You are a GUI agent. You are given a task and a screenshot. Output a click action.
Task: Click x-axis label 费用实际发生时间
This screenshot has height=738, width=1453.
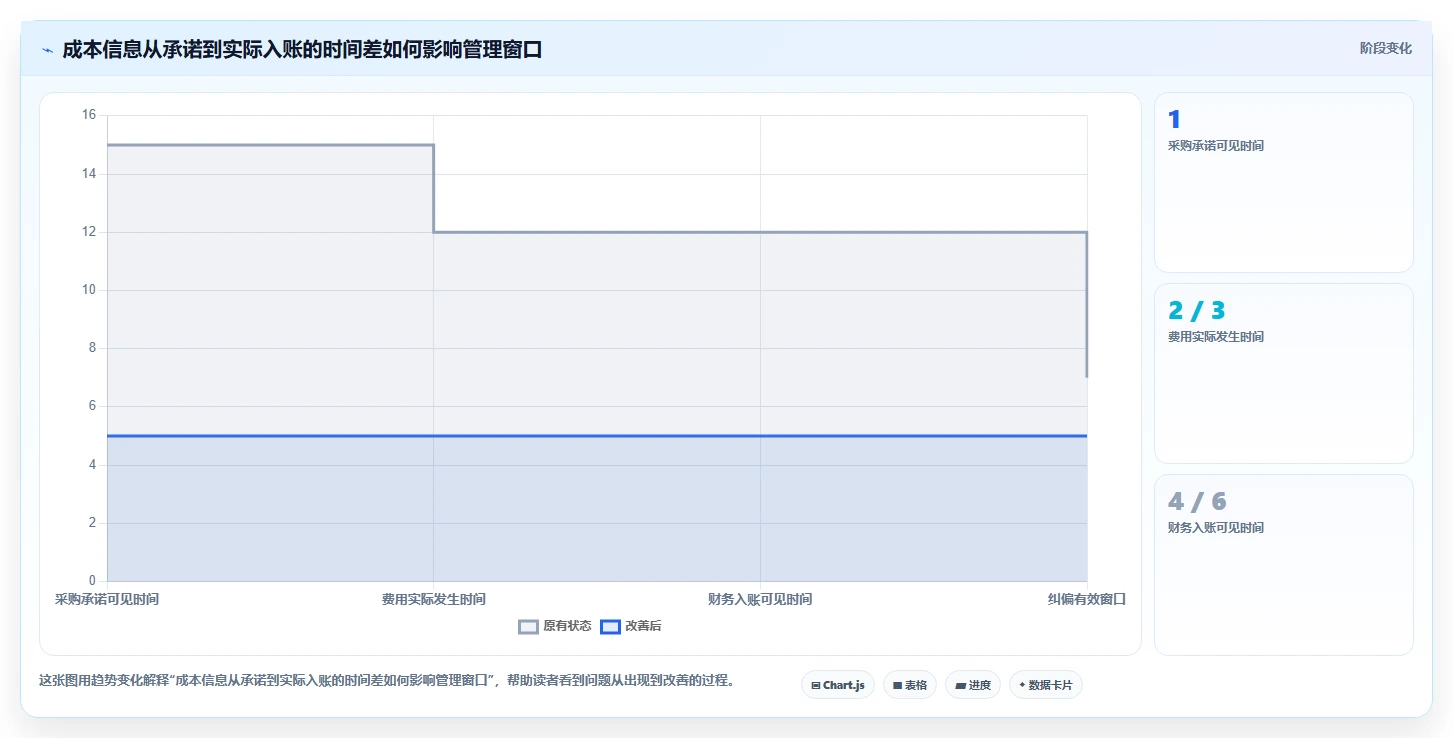coord(433,599)
